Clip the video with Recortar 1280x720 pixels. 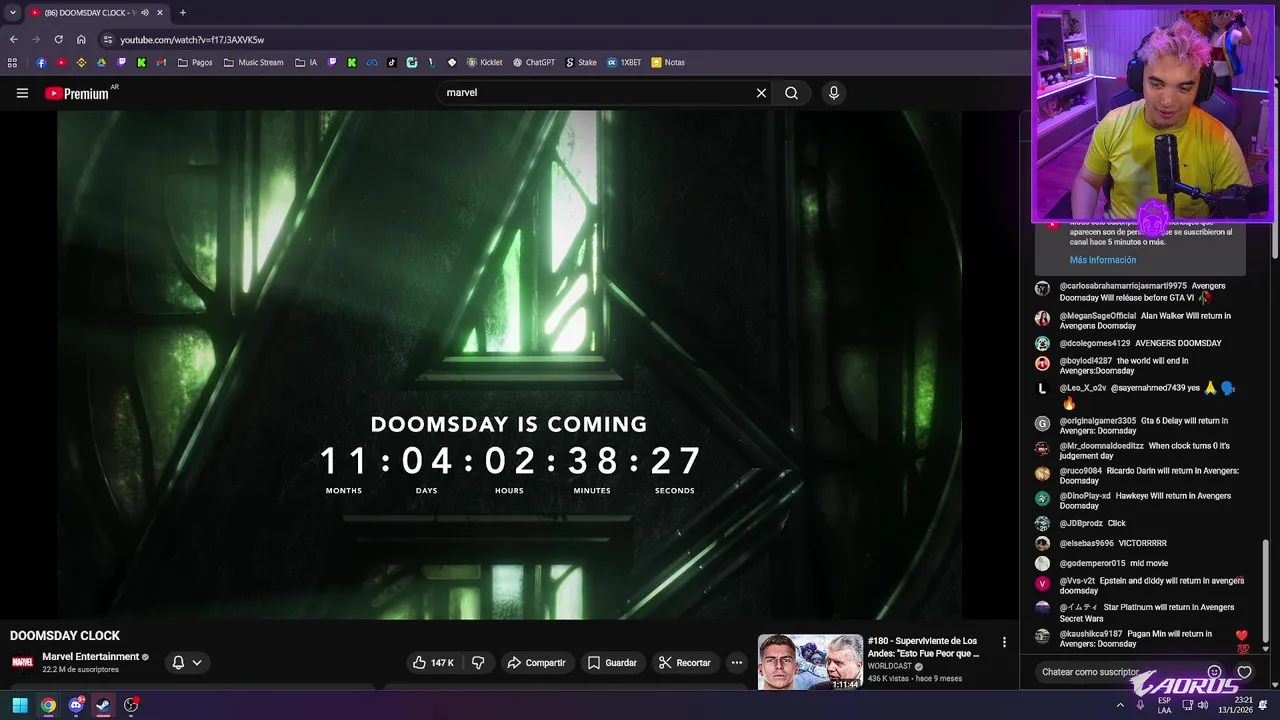[x=685, y=663]
